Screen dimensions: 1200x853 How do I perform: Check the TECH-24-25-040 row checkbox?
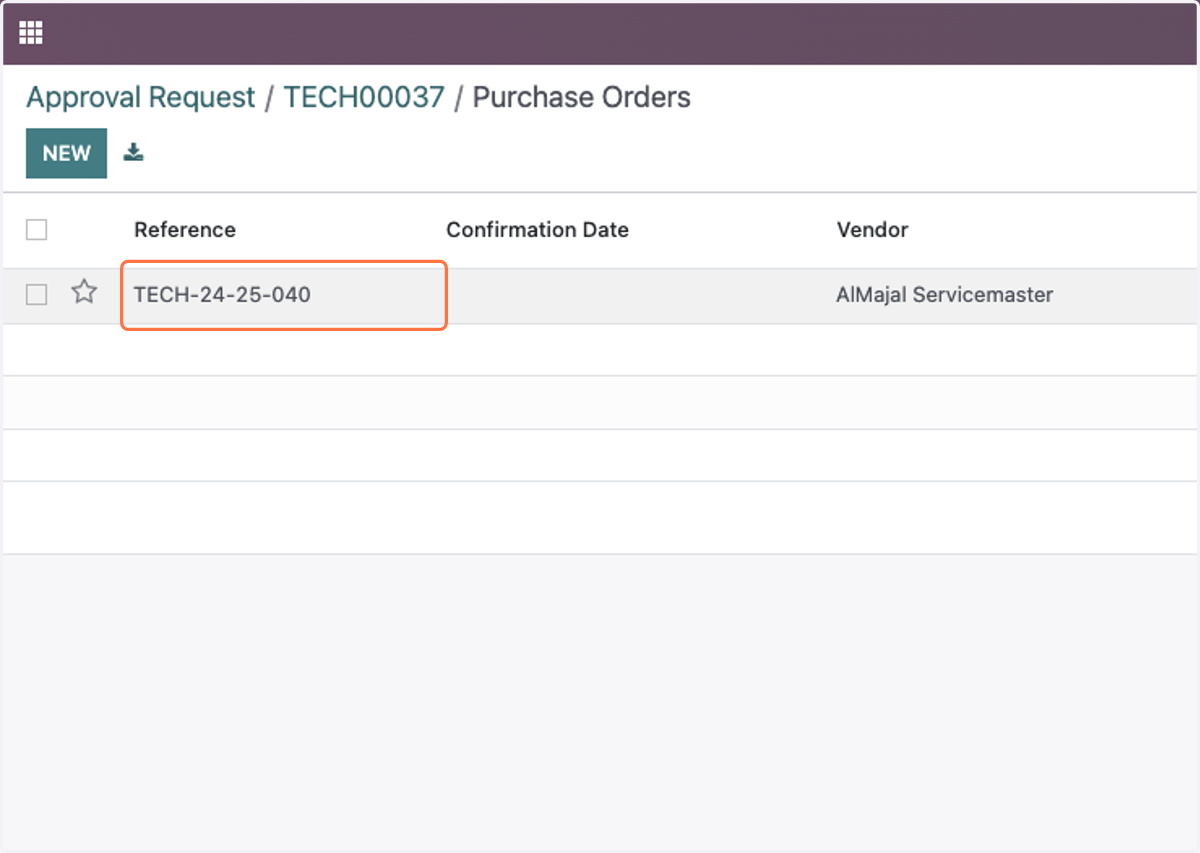[x=36, y=294]
